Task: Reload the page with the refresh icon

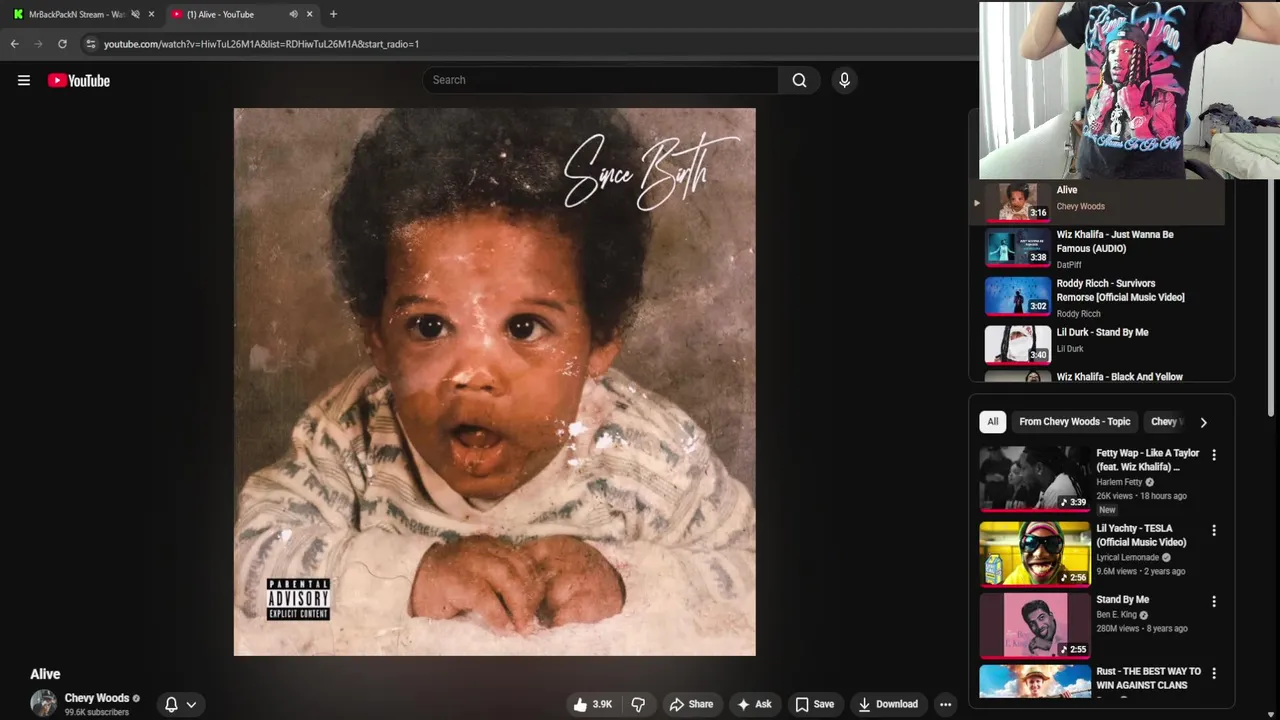Action: (x=62, y=44)
